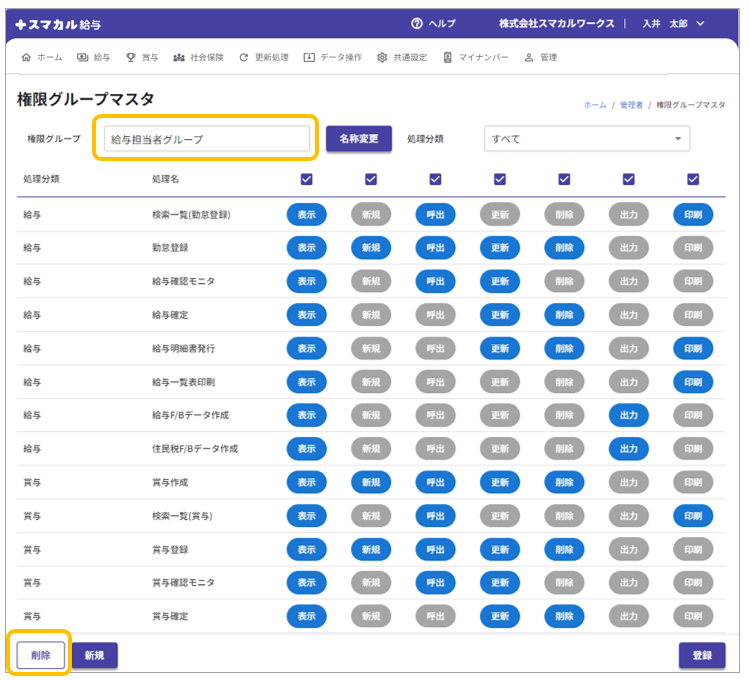This screenshot has height=681, width=749.
Task: Uncheck header checkbox above 削除 column
Action: pyautogui.click(x=564, y=179)
